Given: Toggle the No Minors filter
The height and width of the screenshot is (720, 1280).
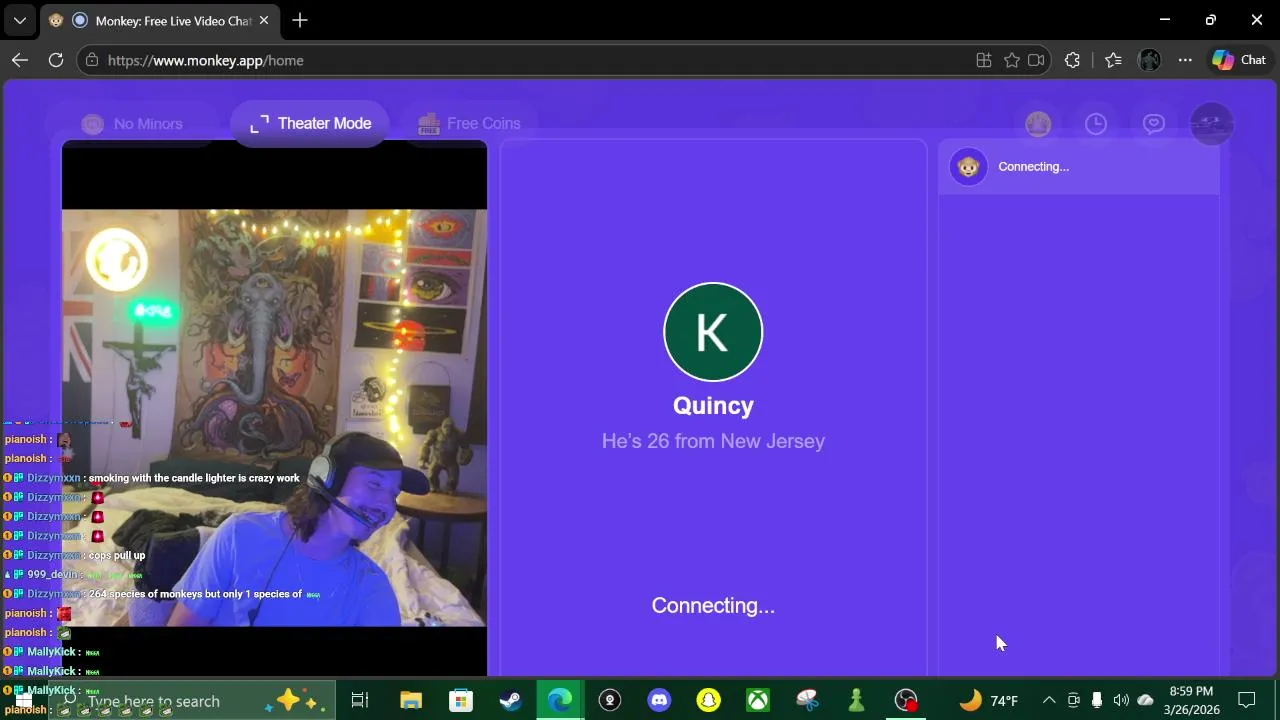Looking at the screenshot, I should point(132,124).
